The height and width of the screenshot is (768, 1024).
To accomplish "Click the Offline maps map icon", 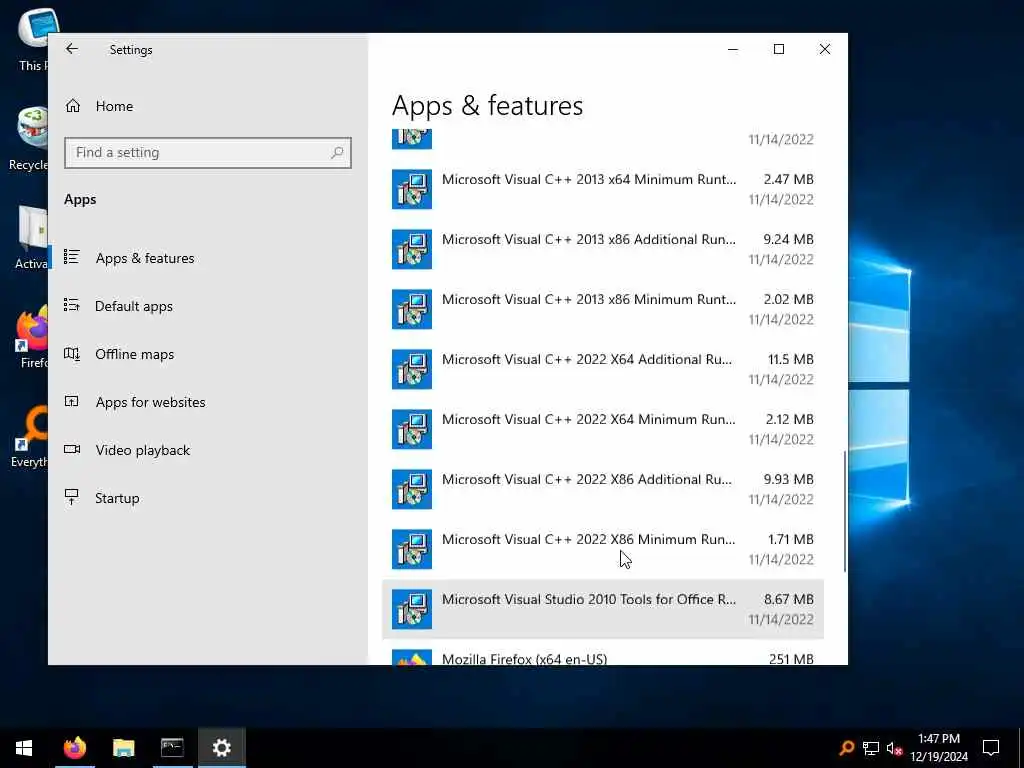I will [72, 353].
